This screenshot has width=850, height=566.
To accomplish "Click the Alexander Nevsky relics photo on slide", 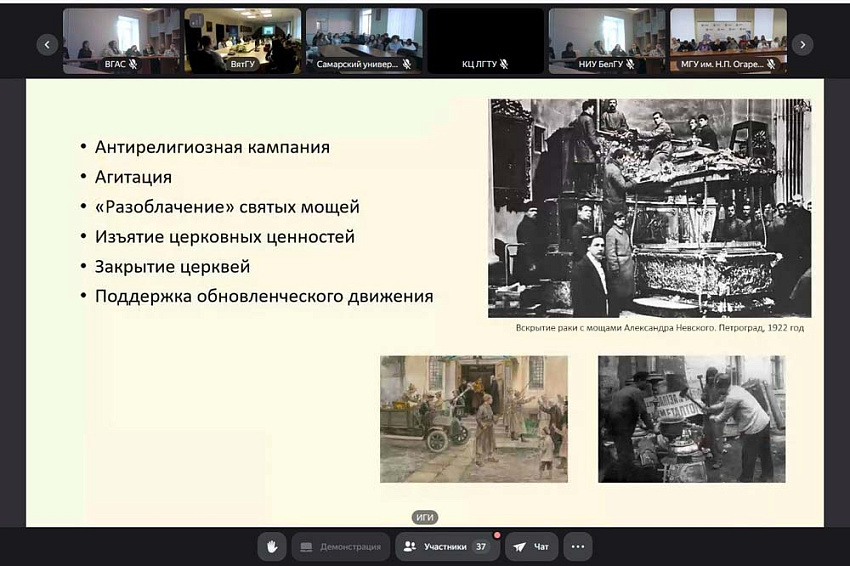I will point(649,208).
